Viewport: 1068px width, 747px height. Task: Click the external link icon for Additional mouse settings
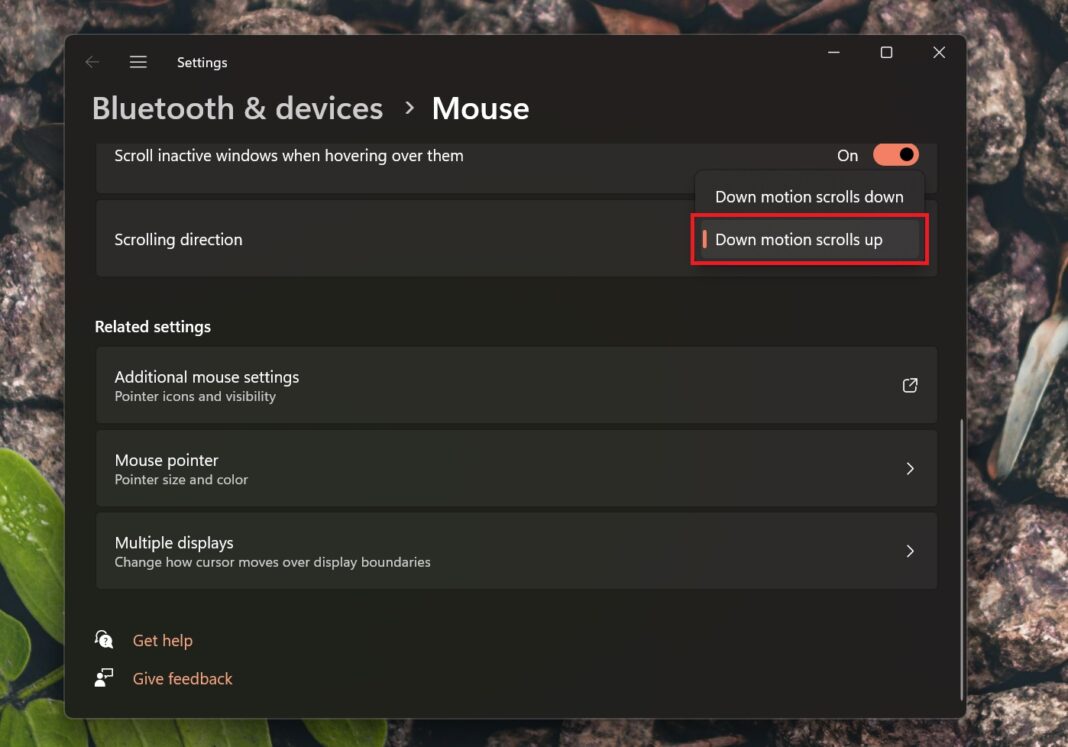[x=910, y=385]
